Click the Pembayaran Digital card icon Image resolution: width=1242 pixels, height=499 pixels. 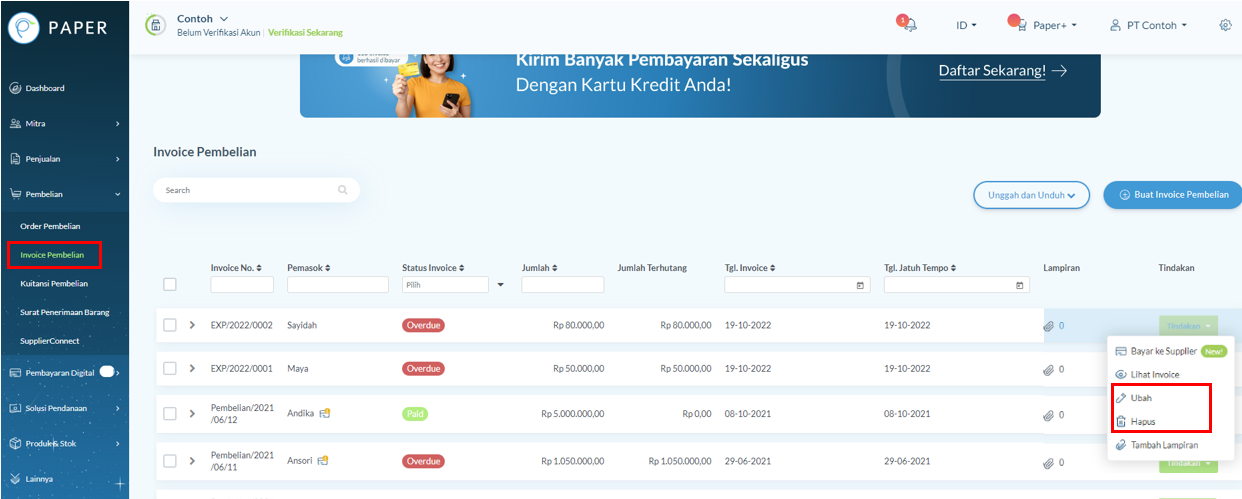tap(15, 372)
